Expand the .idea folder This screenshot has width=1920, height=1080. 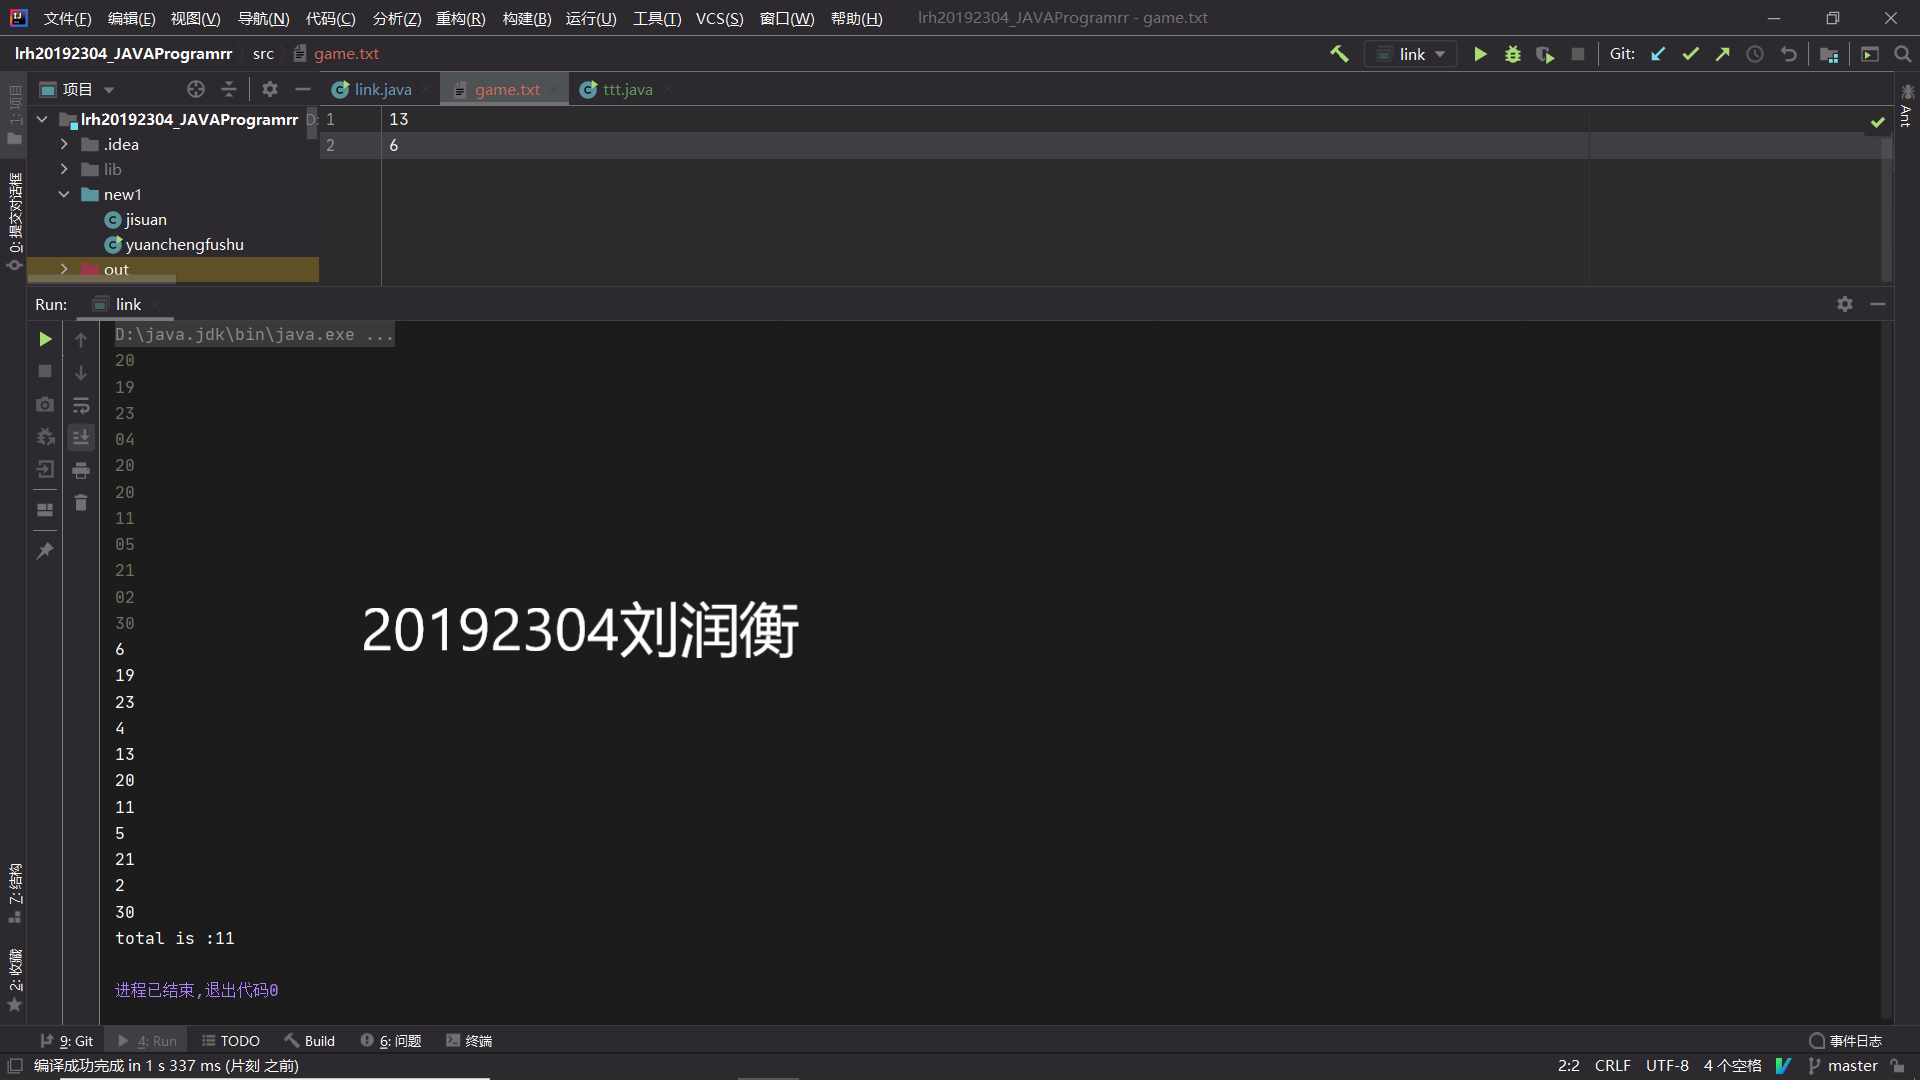(64, 144)
